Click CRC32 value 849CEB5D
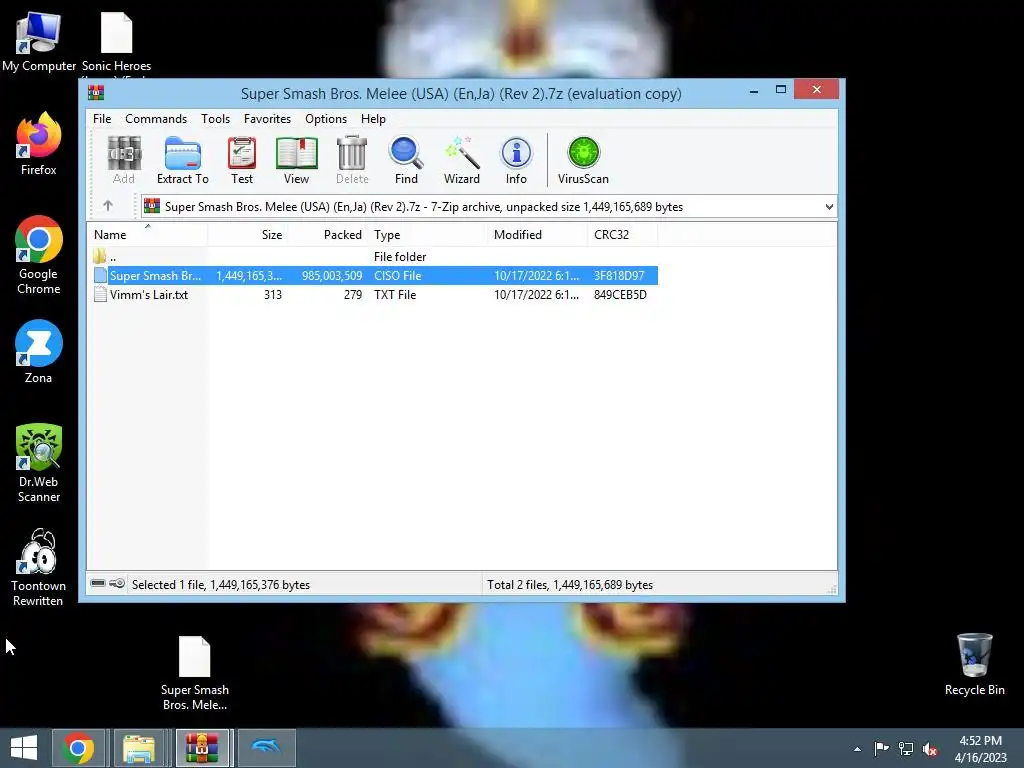 (620, 295)
